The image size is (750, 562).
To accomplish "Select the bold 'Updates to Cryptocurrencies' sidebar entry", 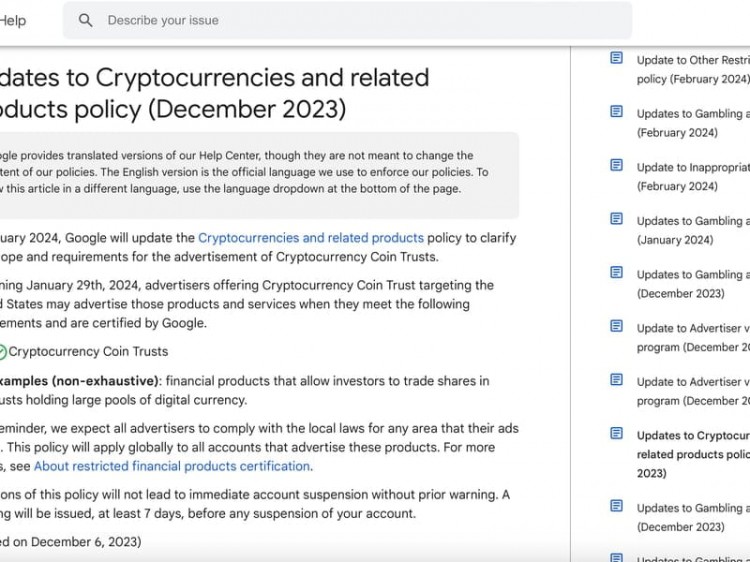I will click(x=693, y=454).
